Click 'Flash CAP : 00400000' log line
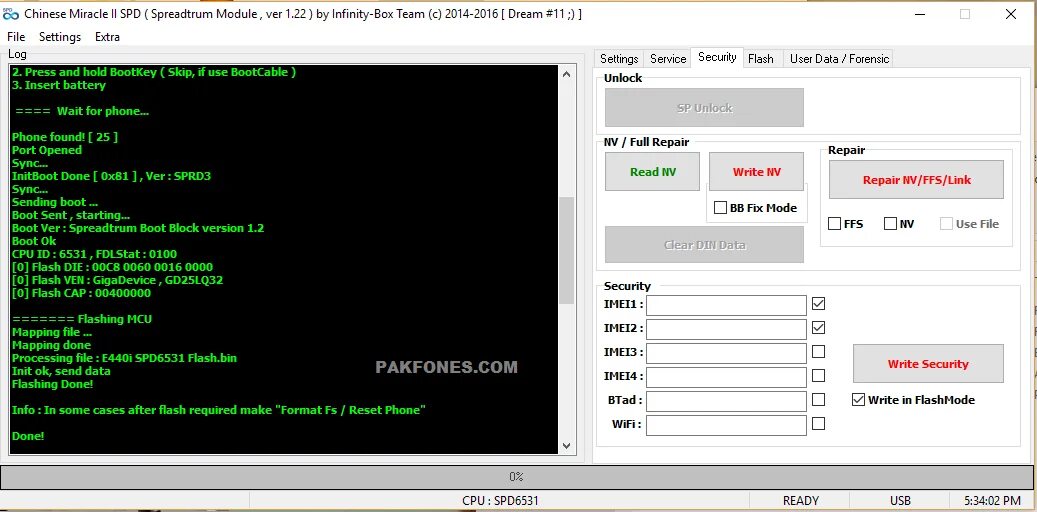 pos(81,293)
